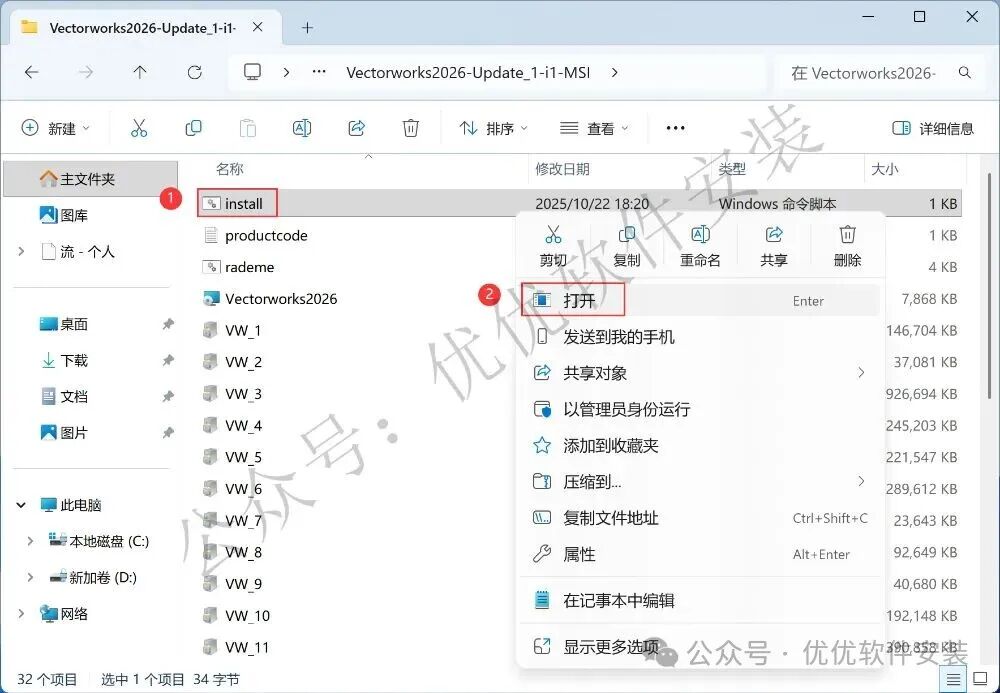Select the Vectorworks2026 installer file
Image resolution: width=1000 pixels, height=693 pixels.
(x=281, y=299)
